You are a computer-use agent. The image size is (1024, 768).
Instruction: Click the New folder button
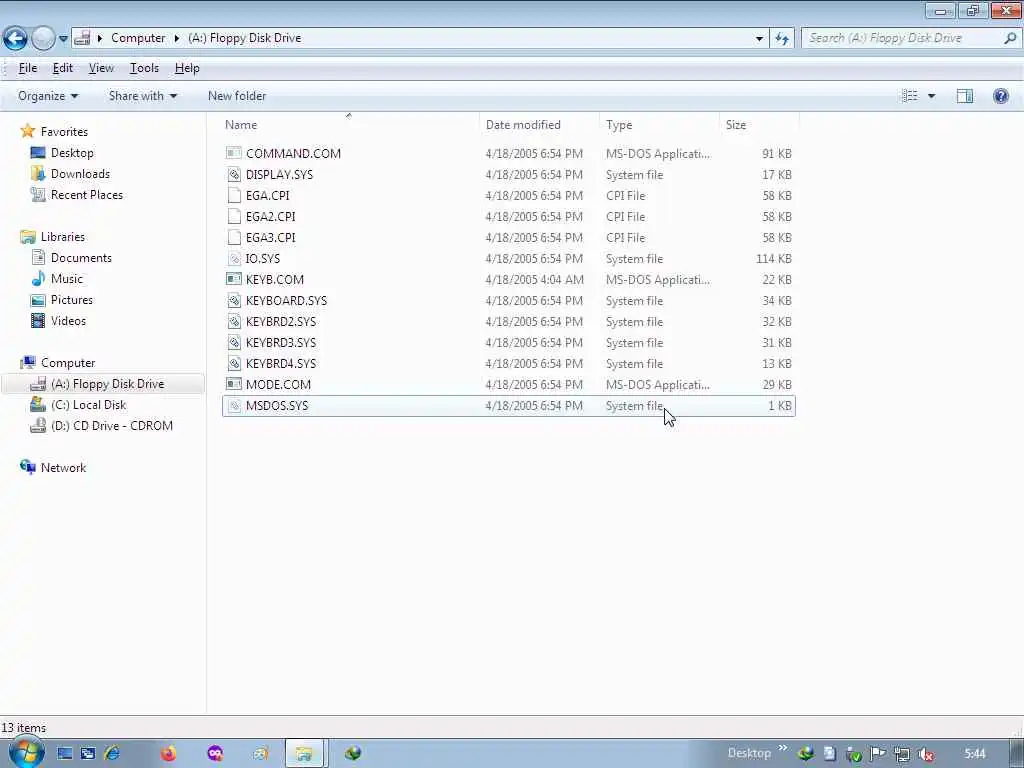point(237,96)
